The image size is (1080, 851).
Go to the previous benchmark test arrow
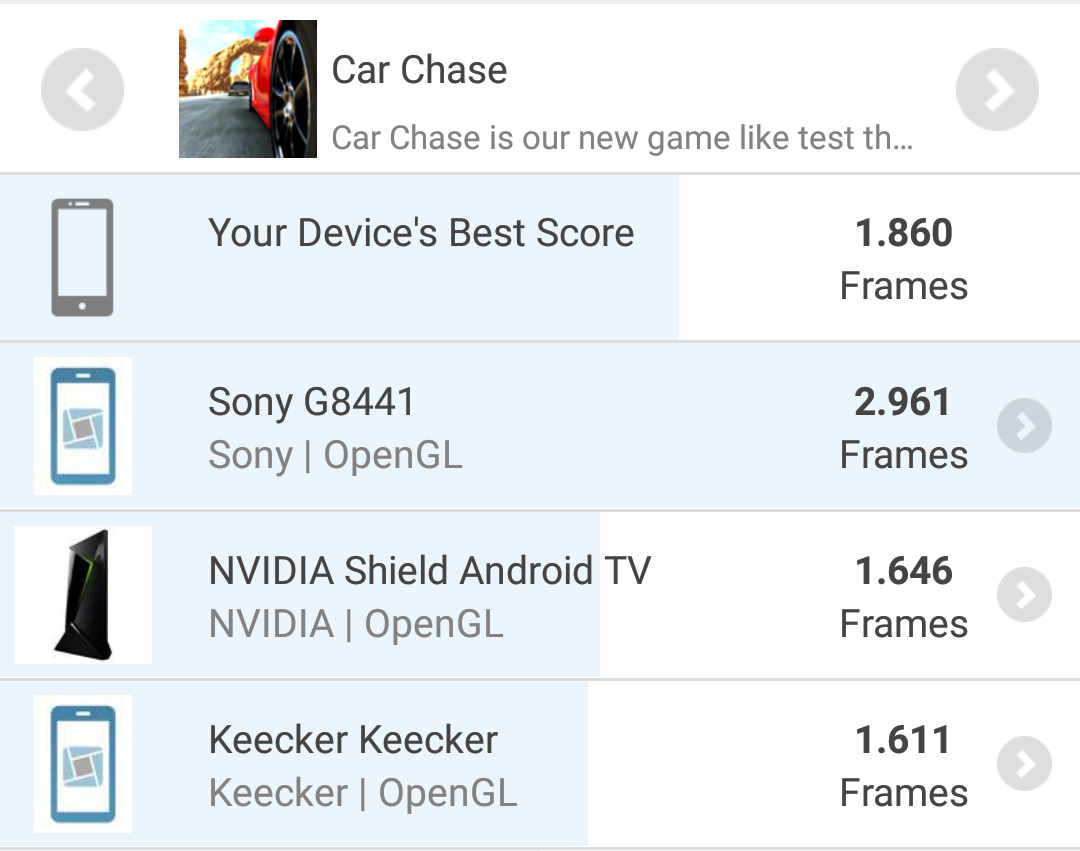coord(83,90)
